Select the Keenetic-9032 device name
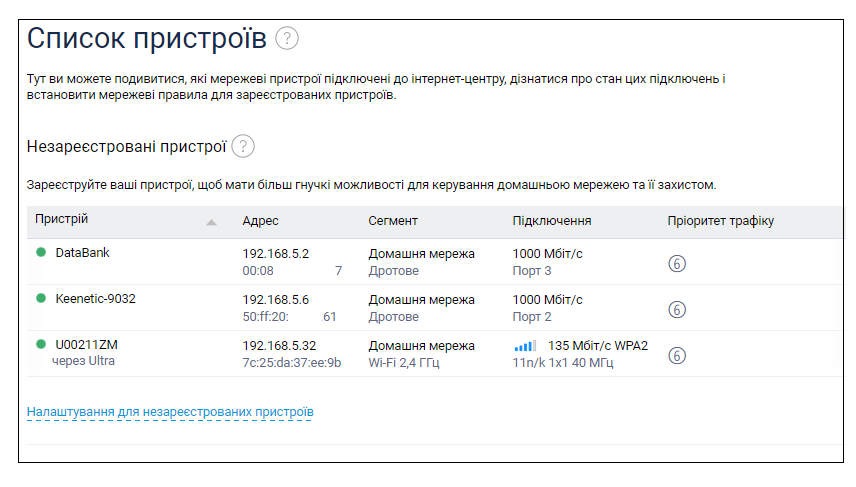The width and height of the screenshot is (856, 487). click(x=97, y=299)
